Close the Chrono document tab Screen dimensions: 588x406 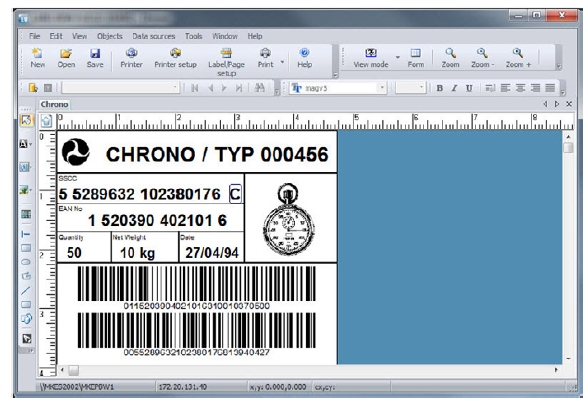click(x=569, y=104)
